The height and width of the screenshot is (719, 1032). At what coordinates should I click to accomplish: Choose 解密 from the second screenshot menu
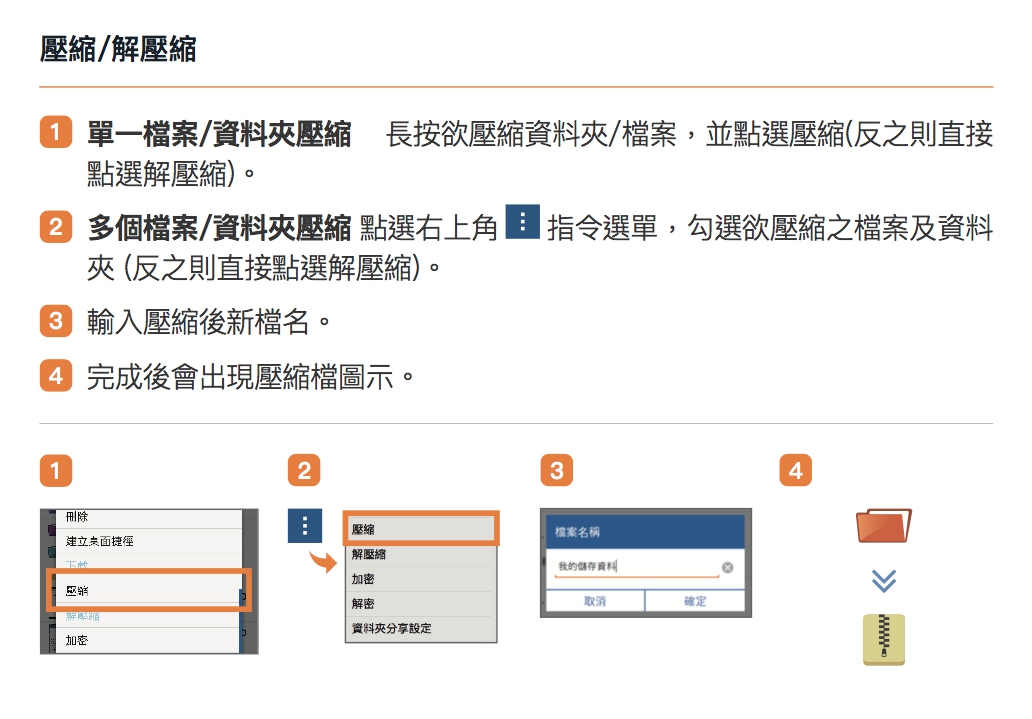click(x=421, y=604)
